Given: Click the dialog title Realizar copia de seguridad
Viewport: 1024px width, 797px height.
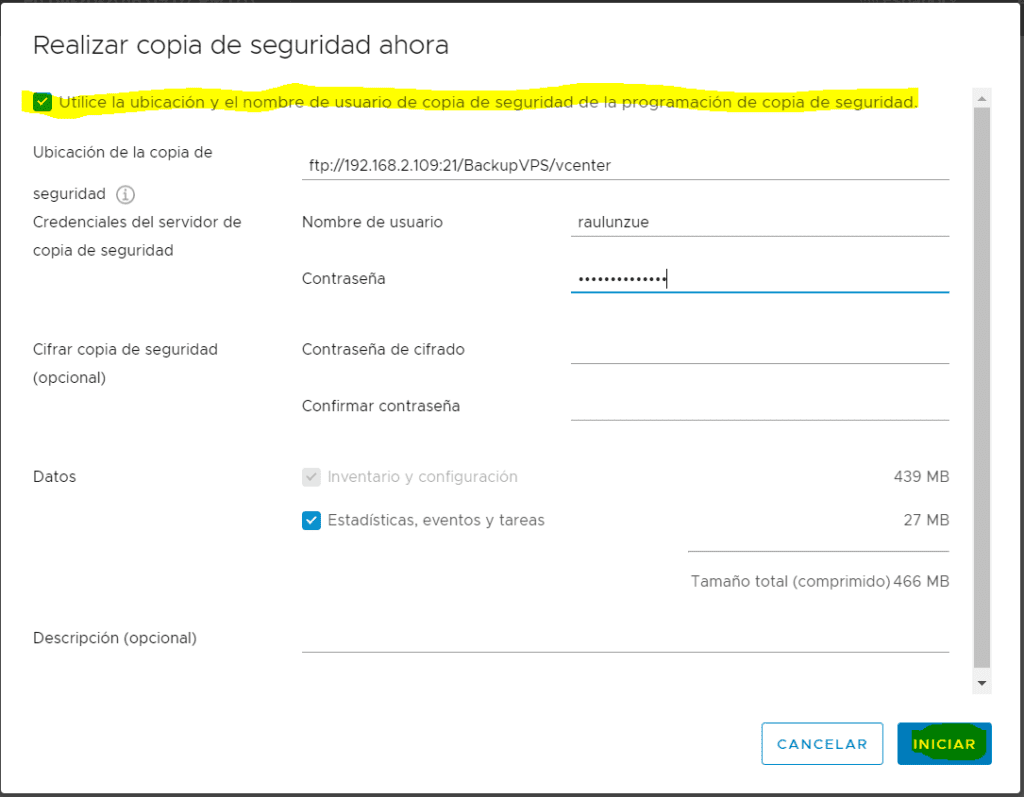Looking at the screenshot, I should (x=240, y=45).
